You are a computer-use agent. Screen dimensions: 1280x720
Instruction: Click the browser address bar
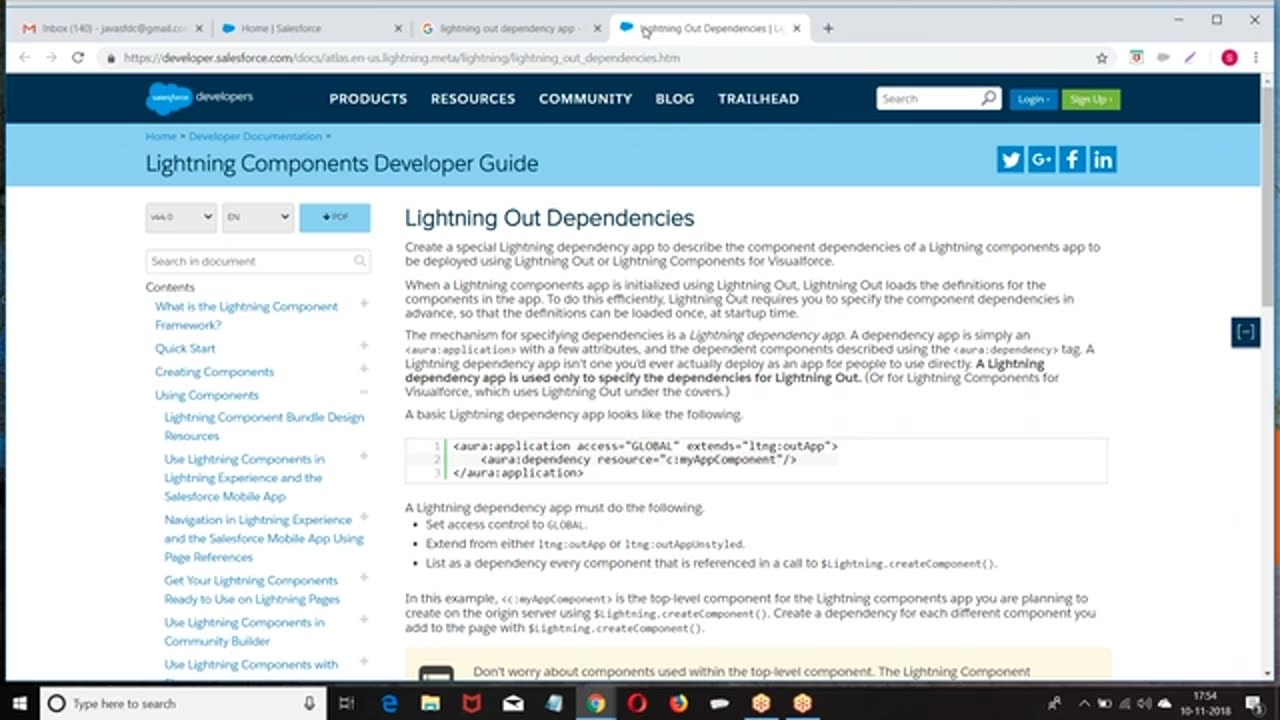pyautogui.click(x=600, y=58)
